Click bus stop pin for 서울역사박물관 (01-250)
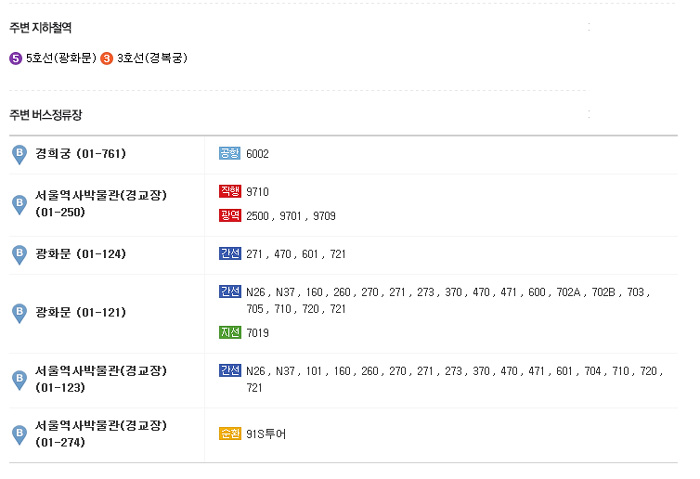The image size is (700, 479). coord(19,204)
